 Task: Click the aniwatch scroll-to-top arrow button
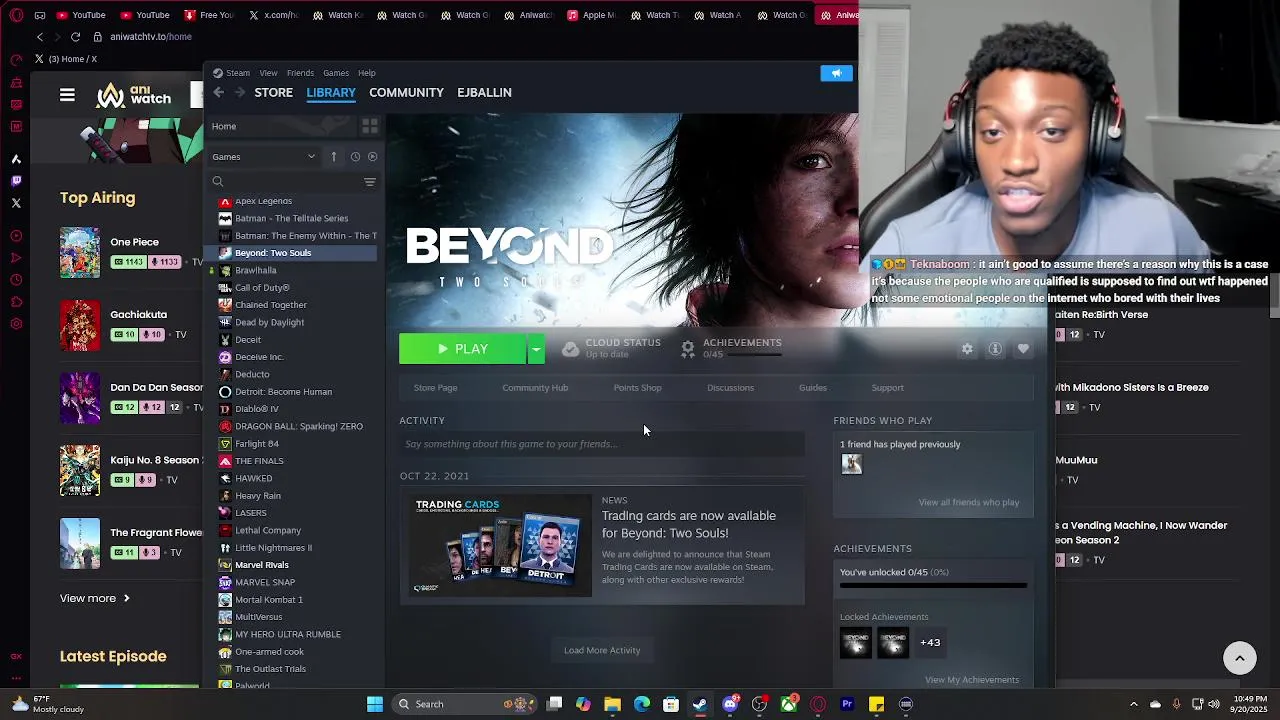(1240, 657)
